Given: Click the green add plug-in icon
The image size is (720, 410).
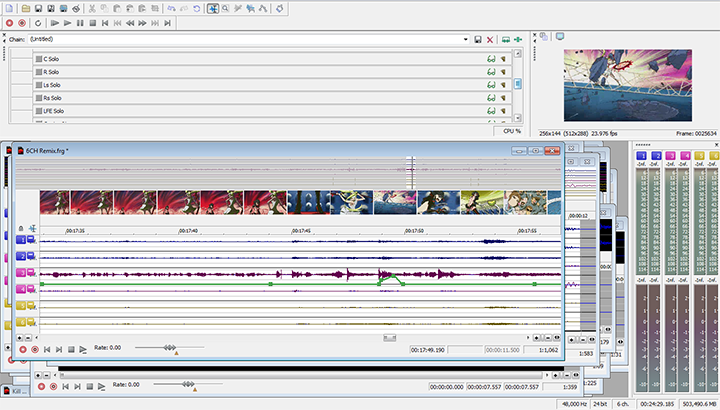Looking at the screenshot, I should coord(519,39).
